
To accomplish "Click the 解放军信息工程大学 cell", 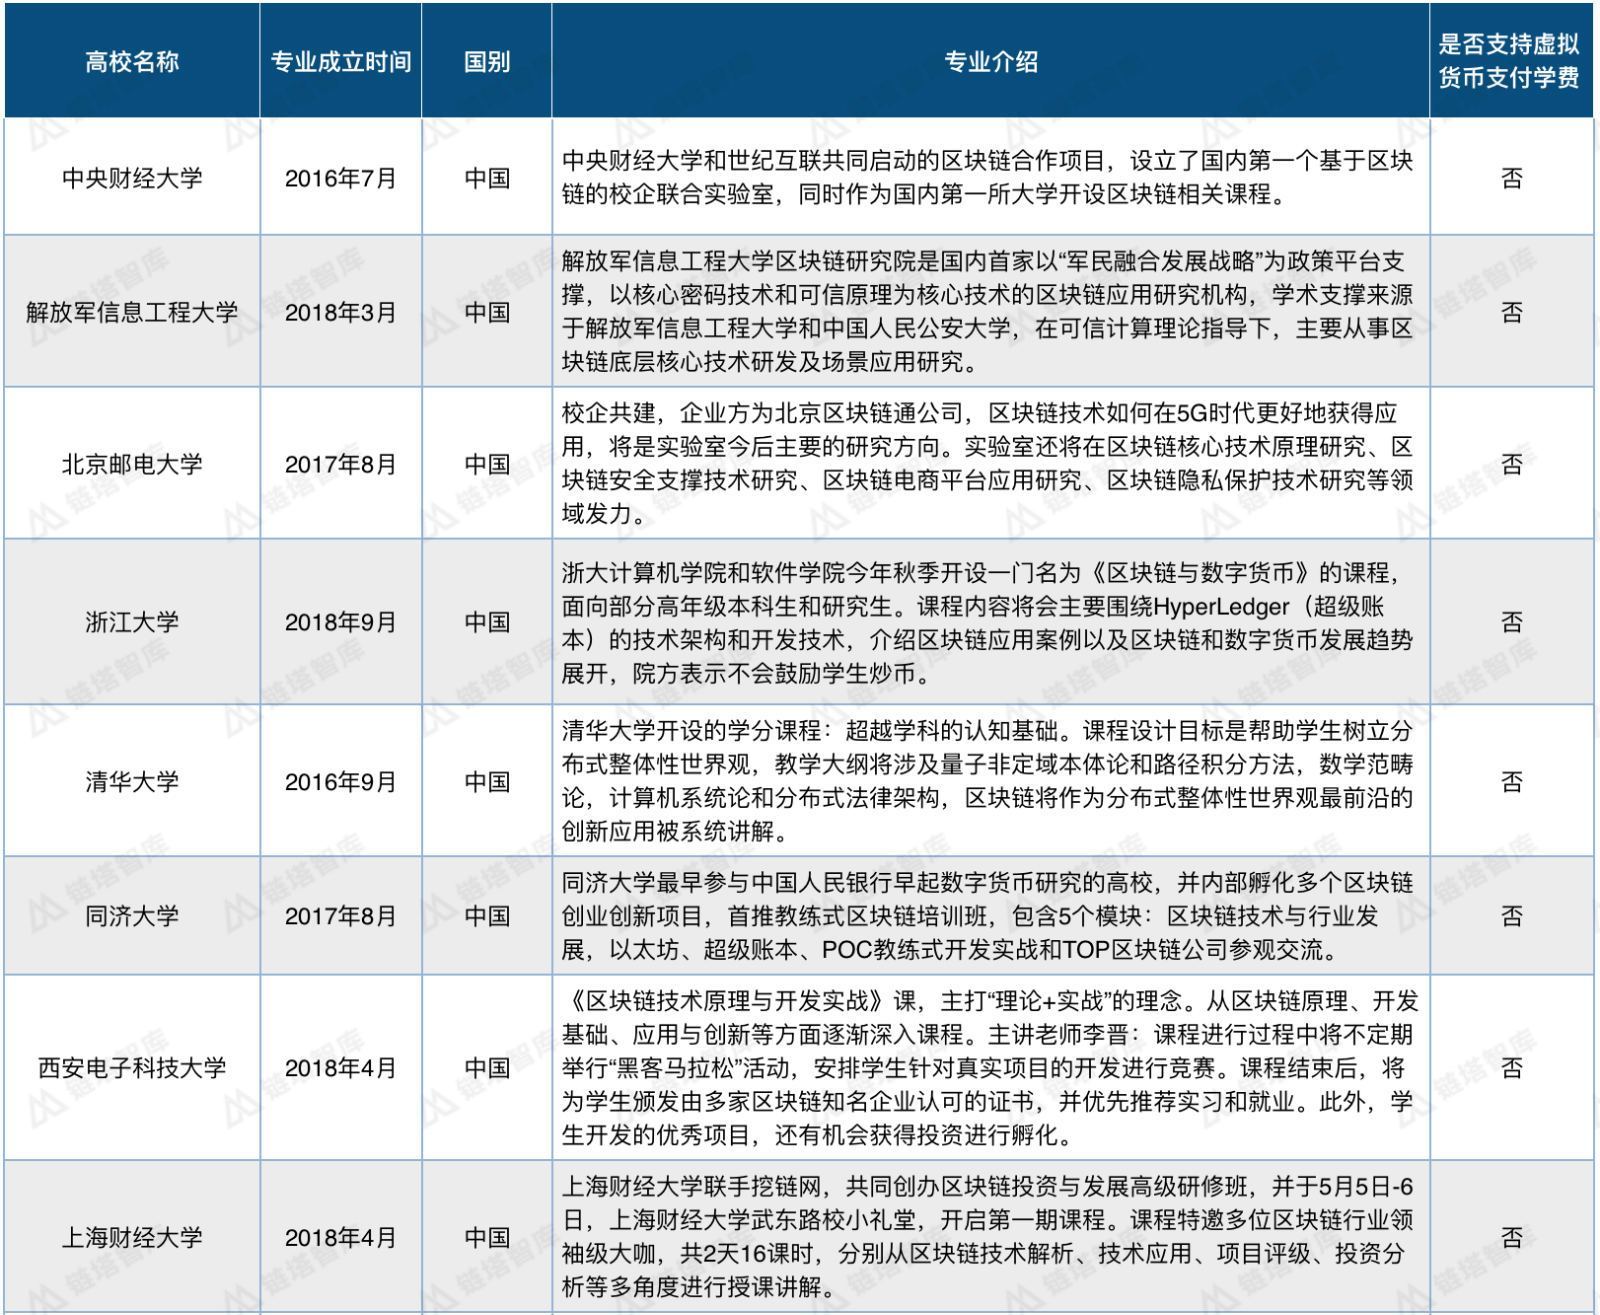I will tap(132, 312).
